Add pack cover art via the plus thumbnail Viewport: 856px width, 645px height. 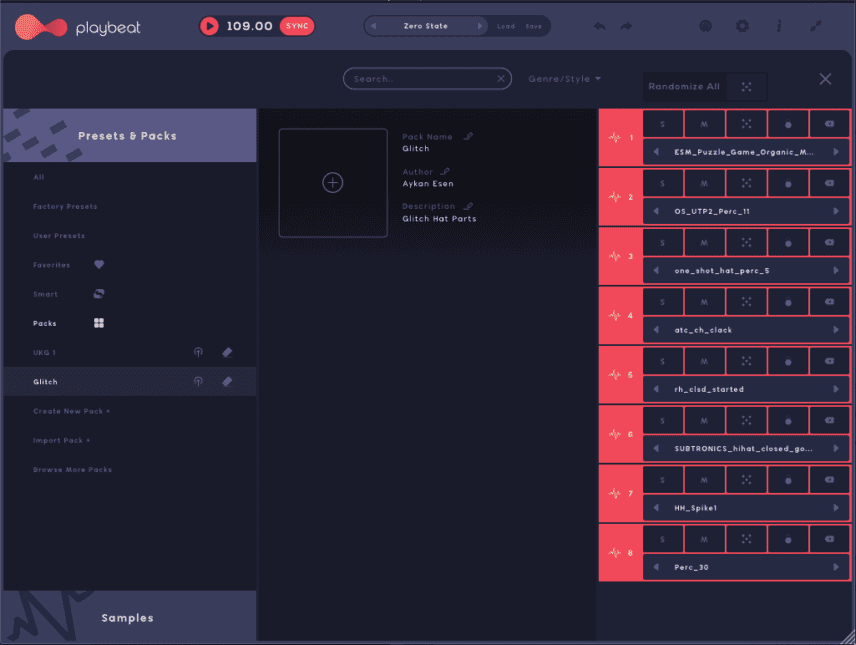pos(333,182)
